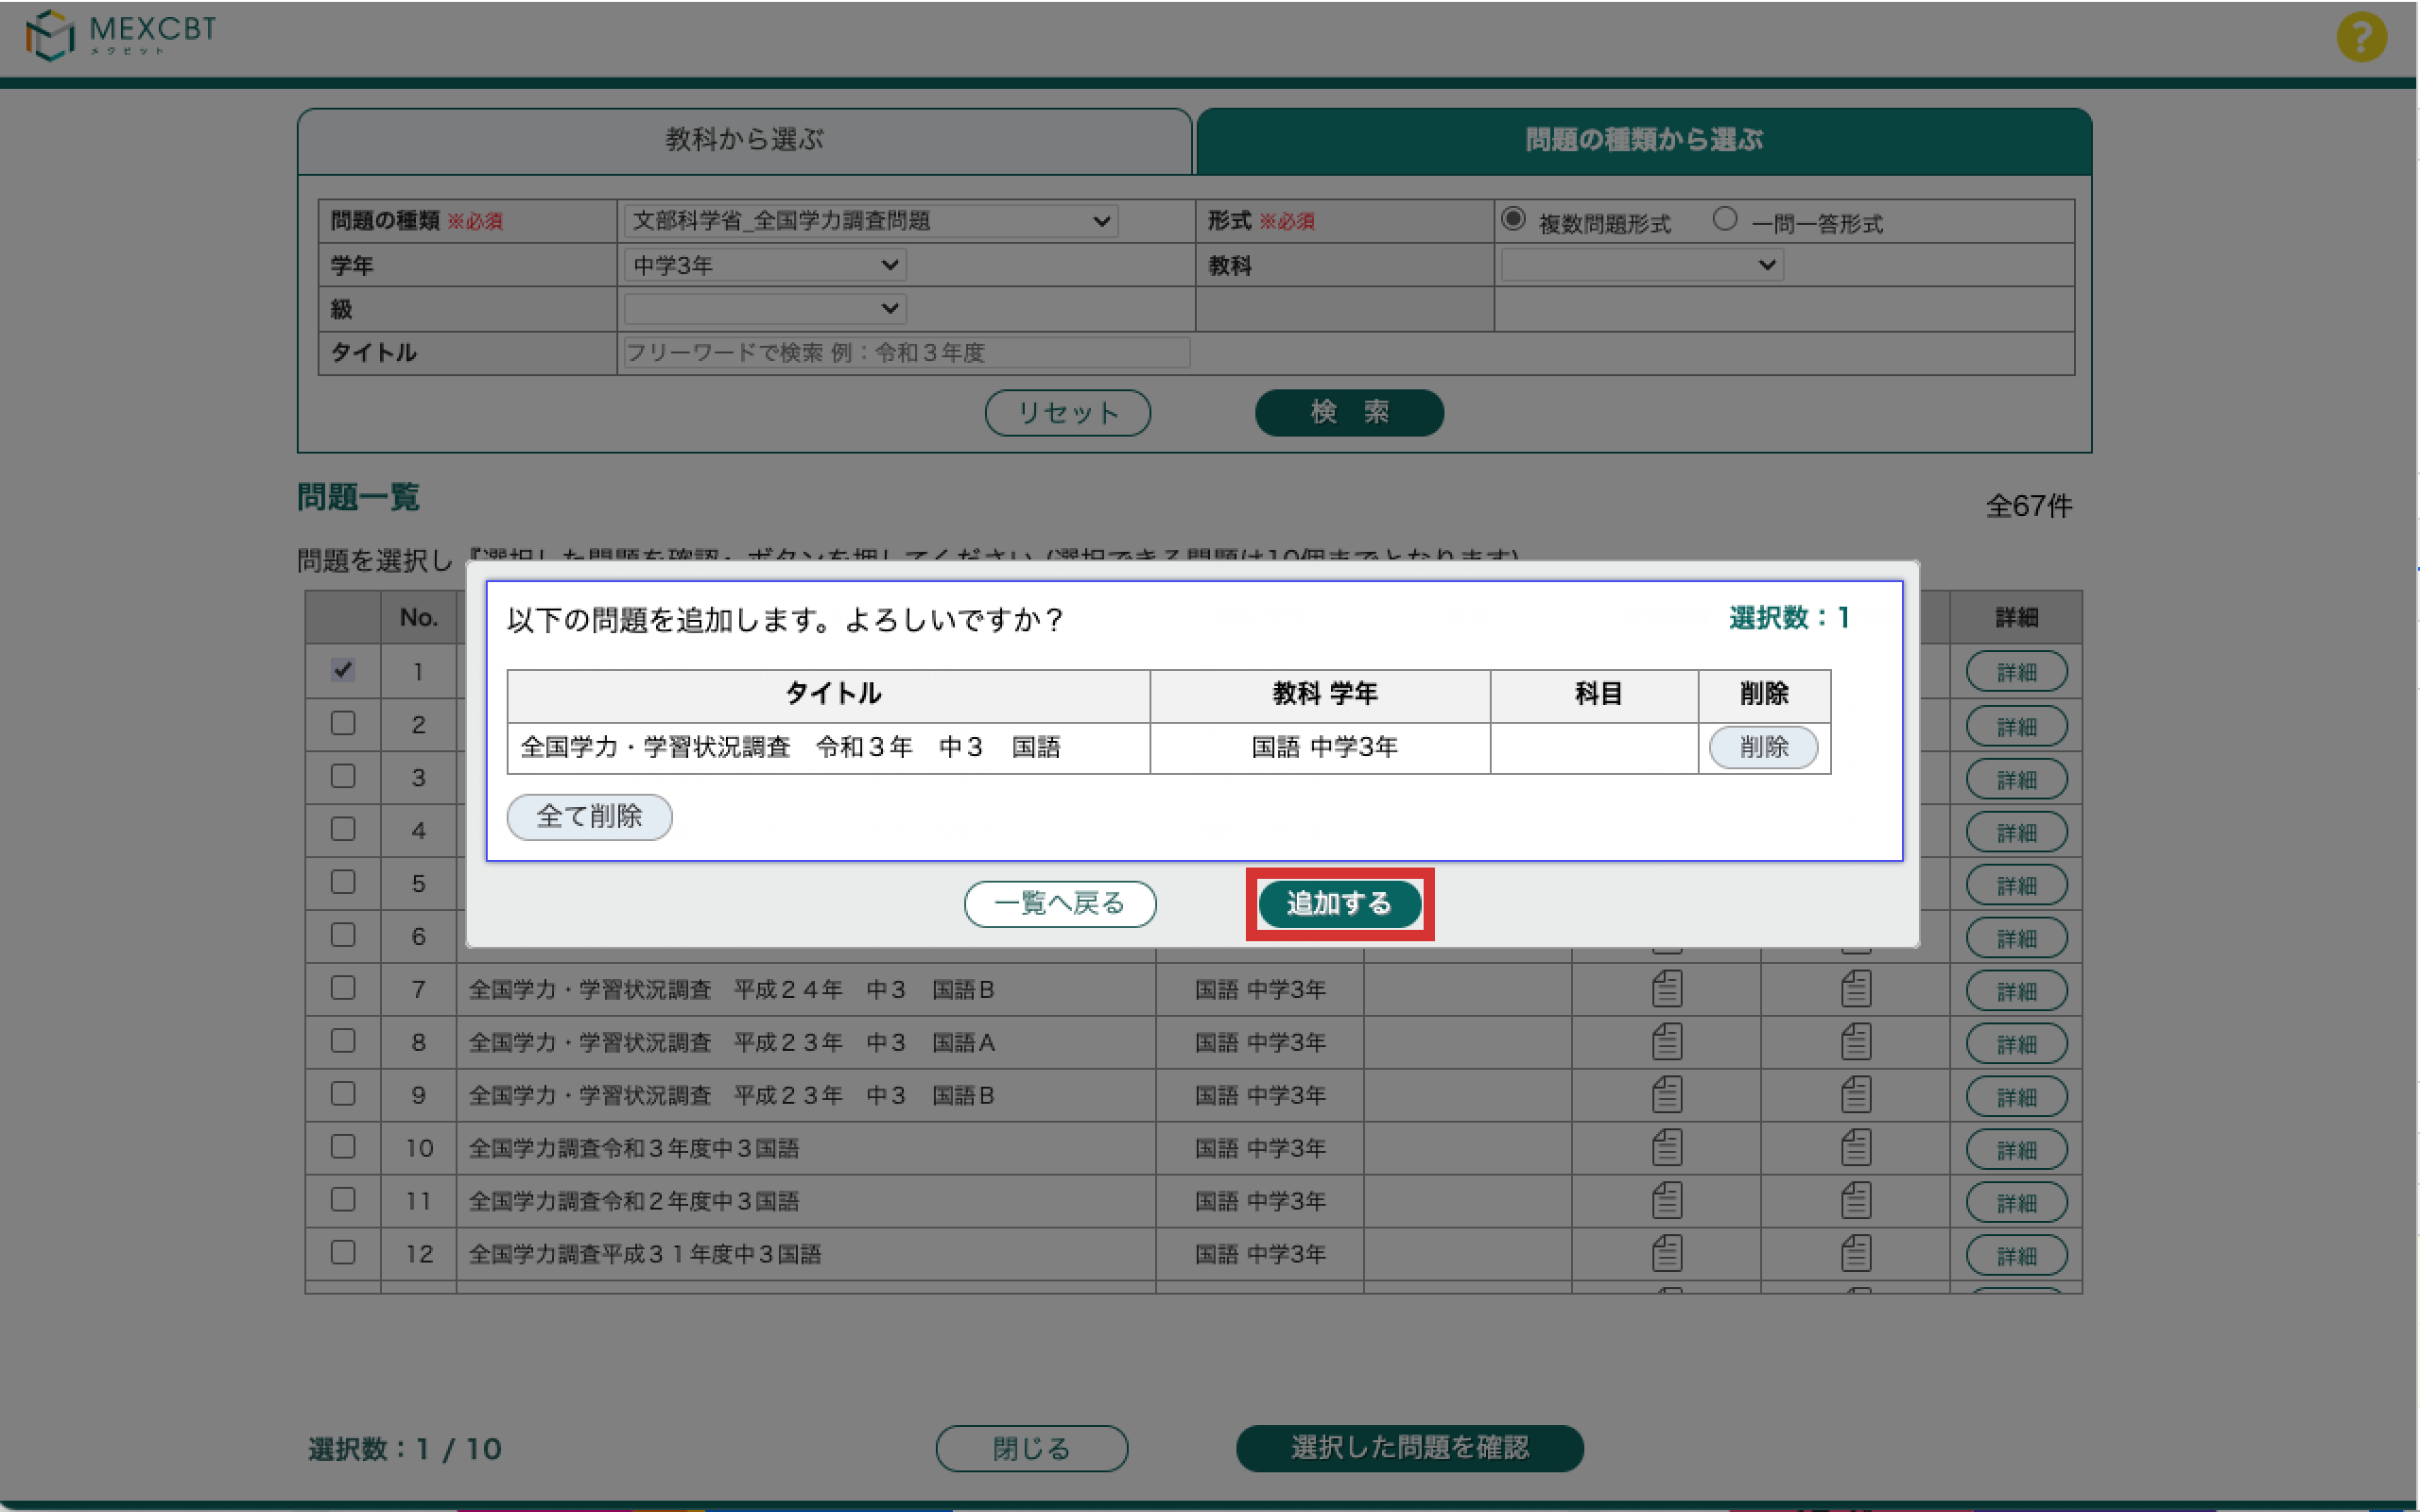This screenshot has height=1512, width=2420.
Task: Click row title 全国学力調査令和2年度中3国語
Action: click(x=634, y=1201)
